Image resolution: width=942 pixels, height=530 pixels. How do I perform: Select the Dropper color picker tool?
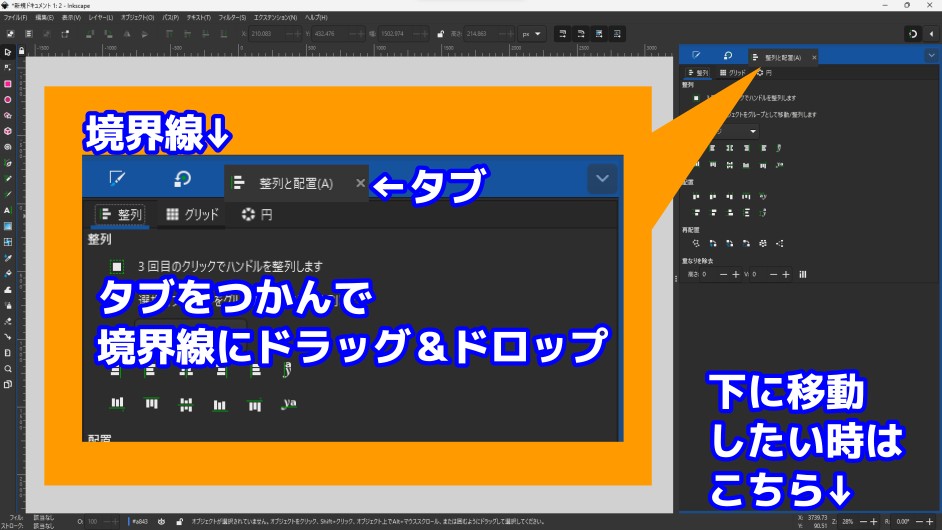click(8, 258)
